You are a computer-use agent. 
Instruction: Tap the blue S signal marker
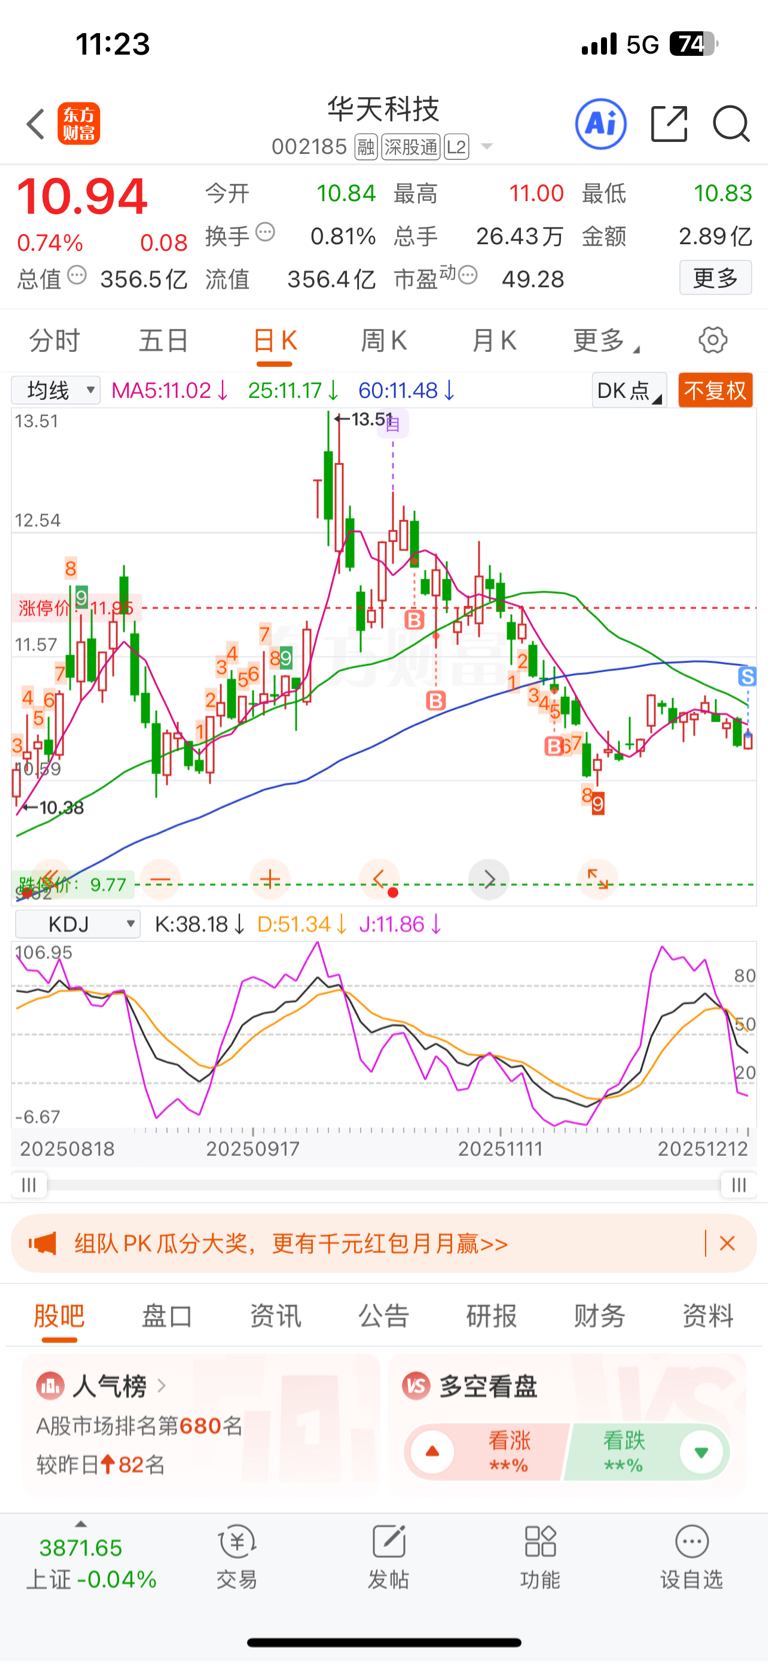(746, 677)
